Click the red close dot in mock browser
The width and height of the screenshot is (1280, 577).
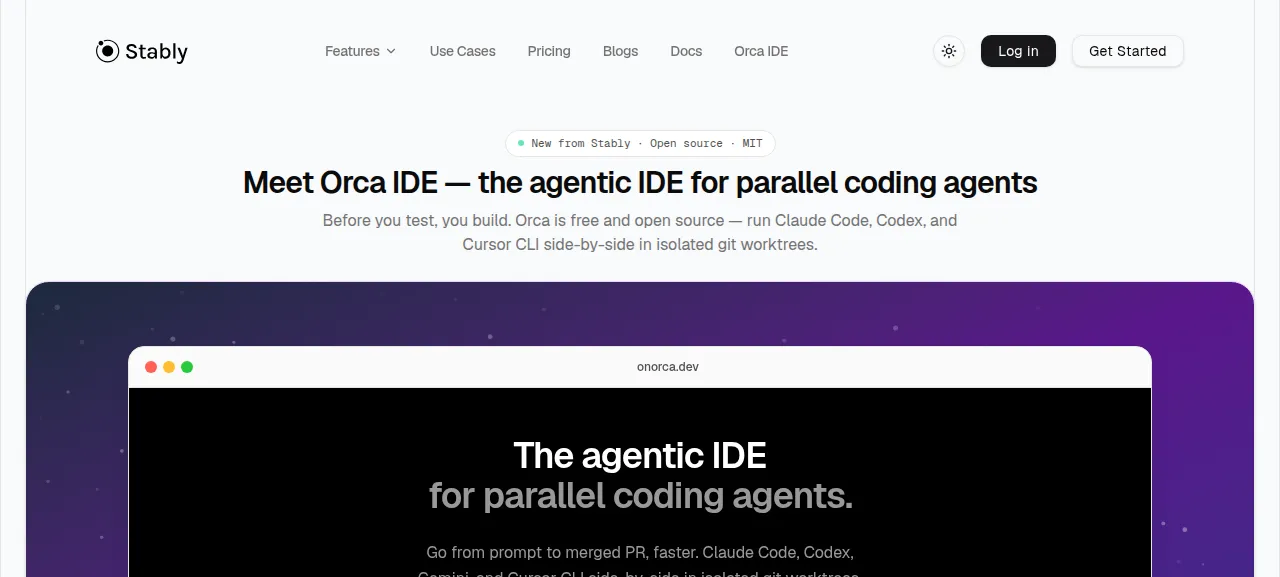click(151, 367)
